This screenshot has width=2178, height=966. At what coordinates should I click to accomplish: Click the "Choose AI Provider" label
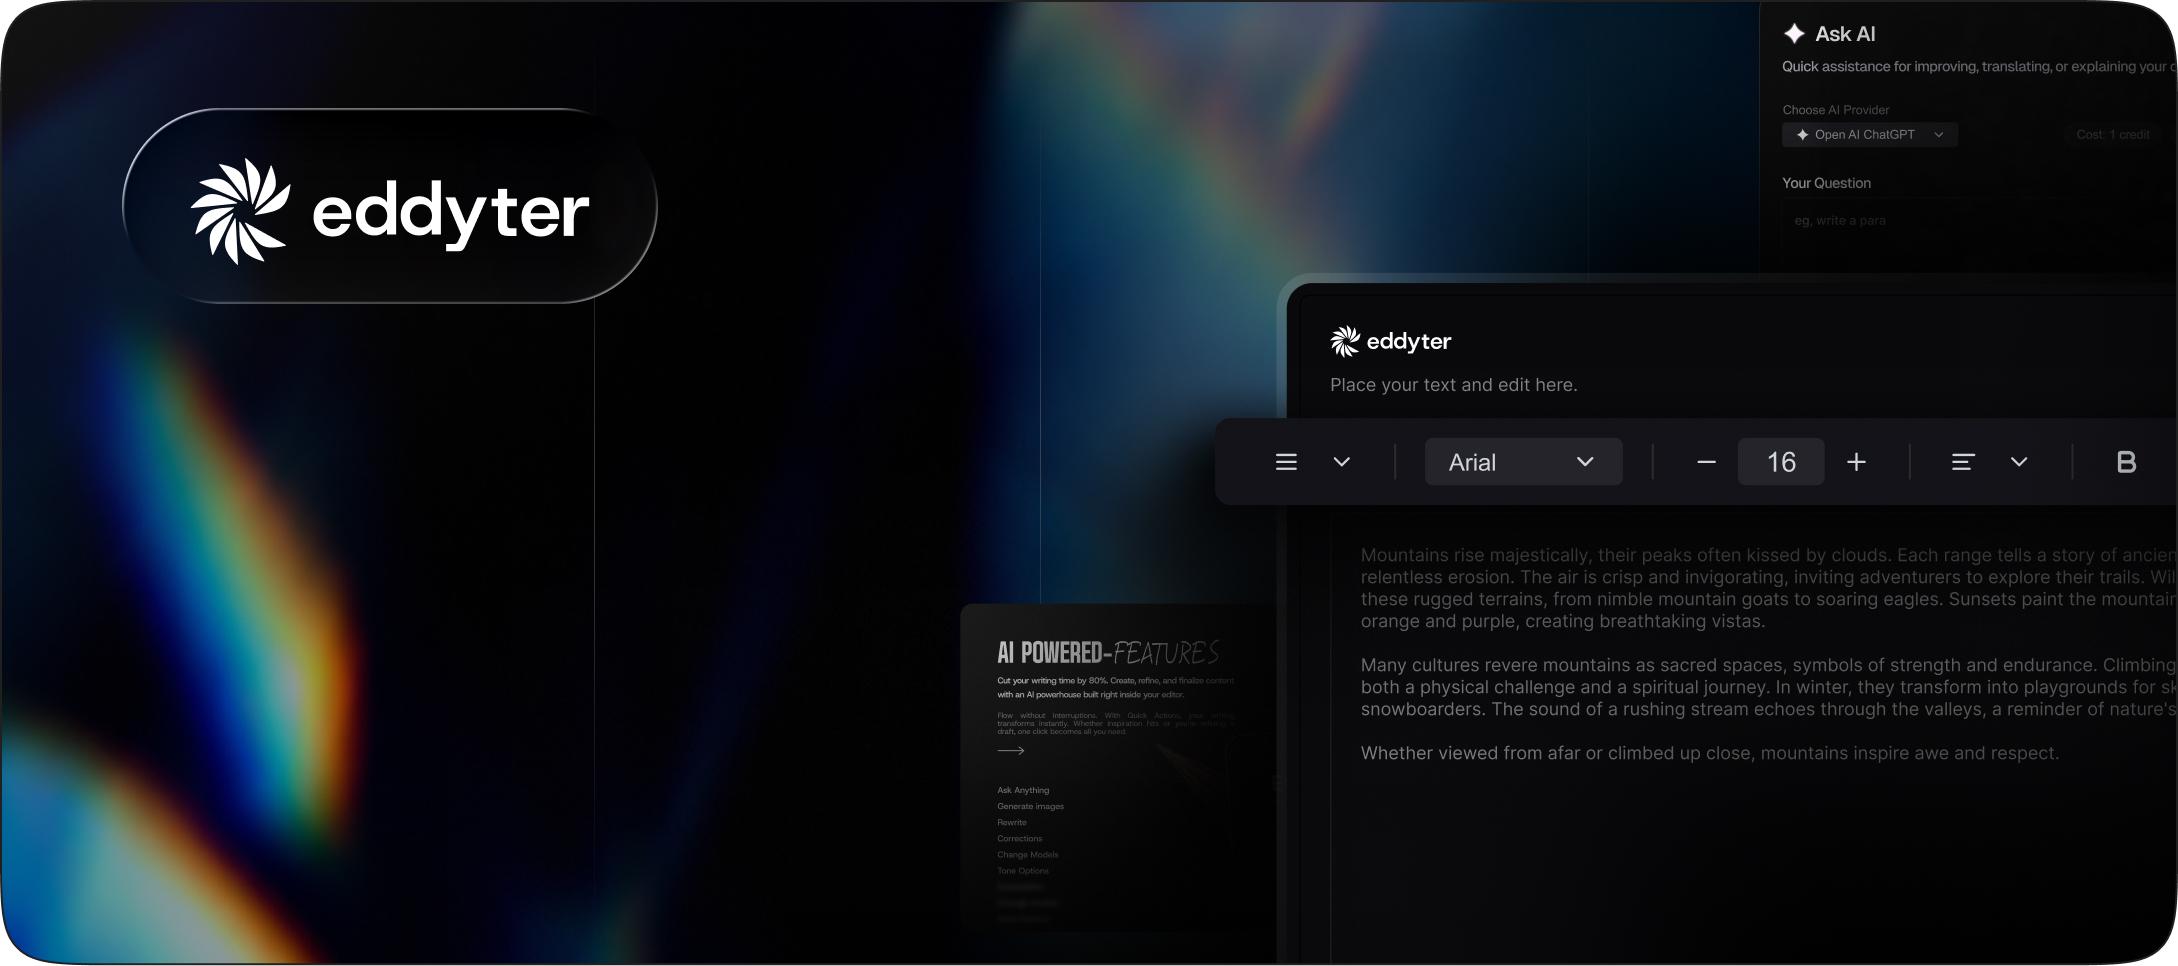1835,110
